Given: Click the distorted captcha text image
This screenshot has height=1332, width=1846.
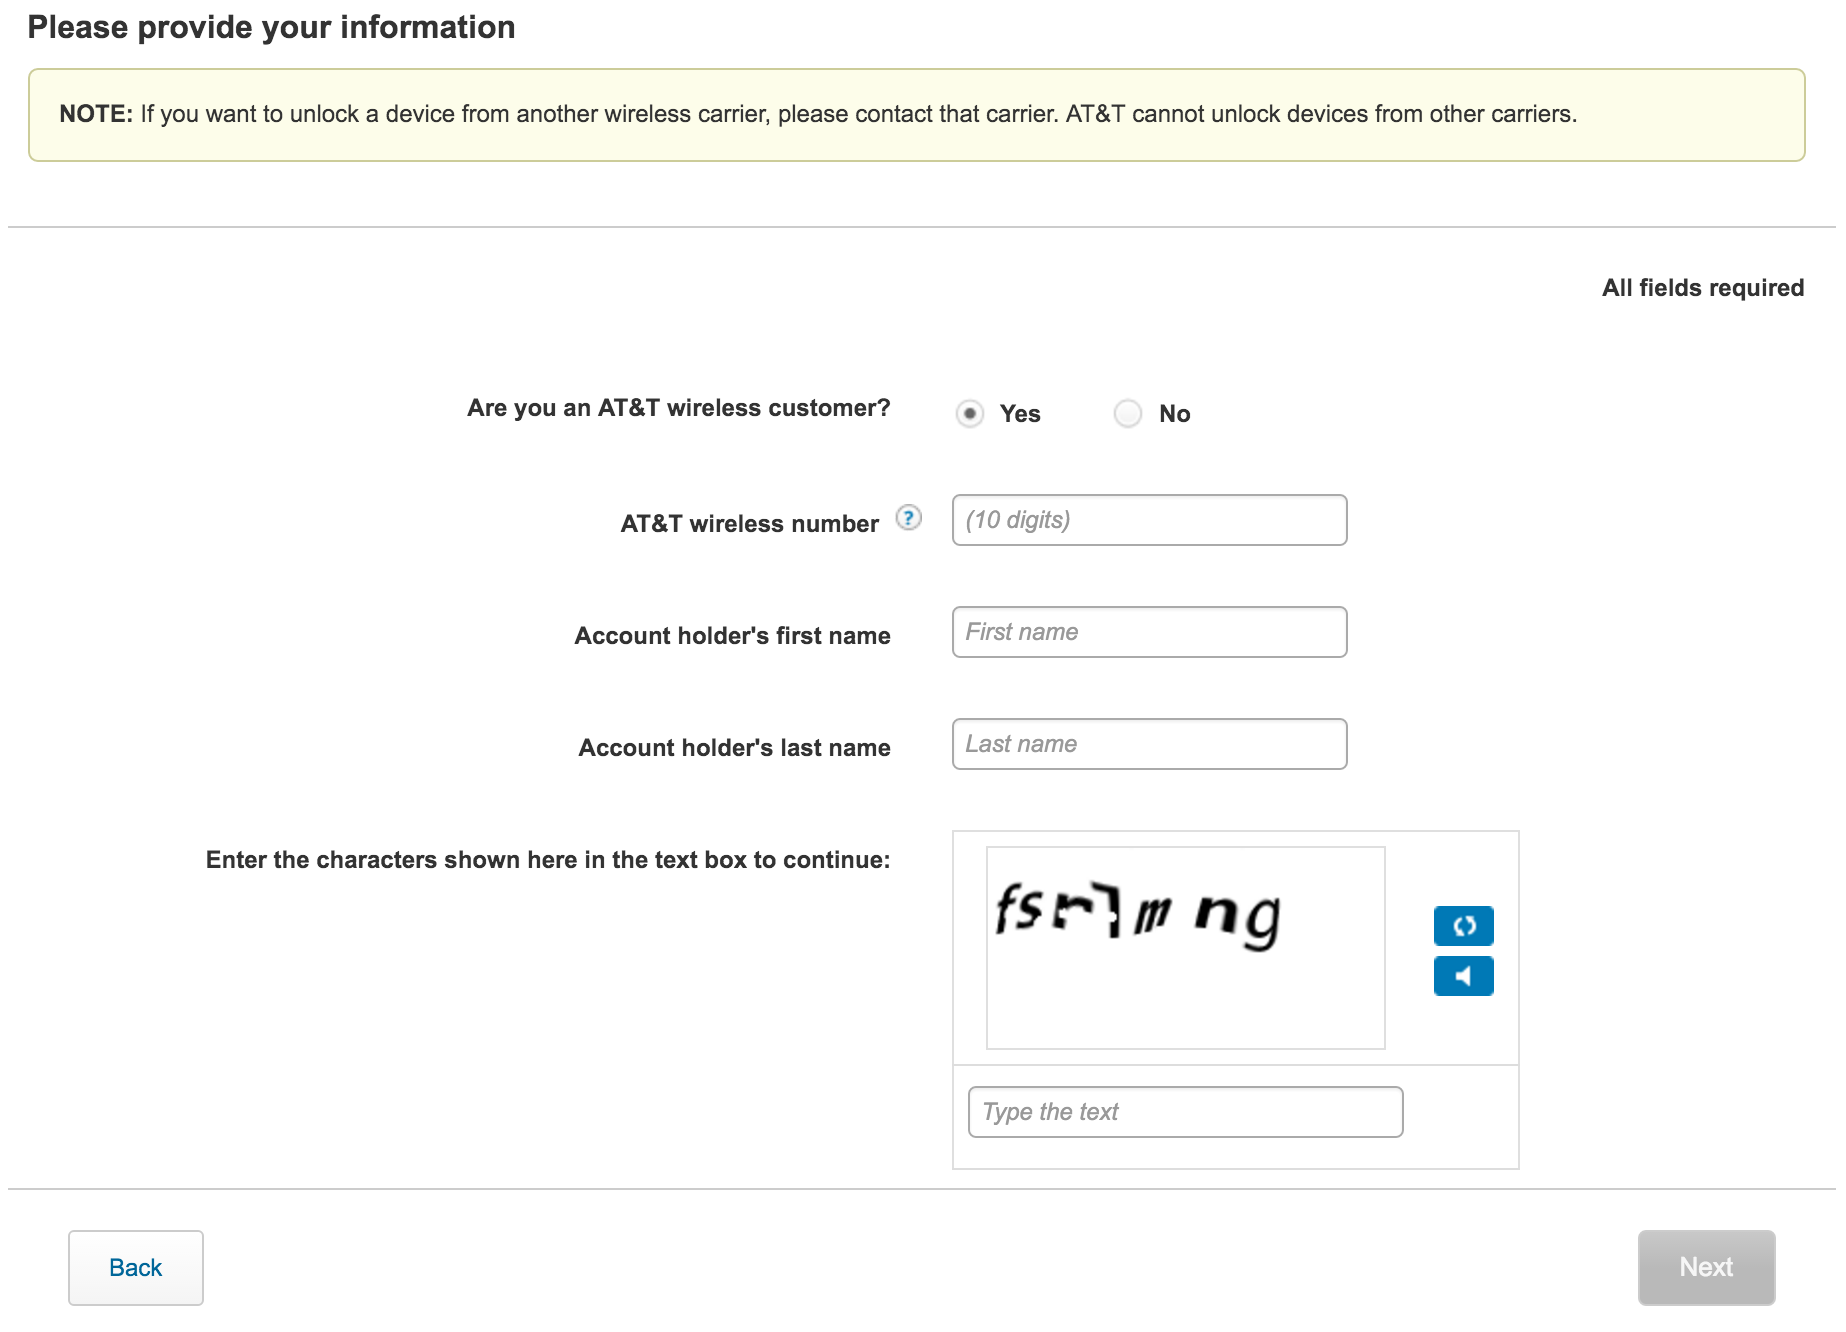Looking at the screenshot, I should (x=1185, y=947).
